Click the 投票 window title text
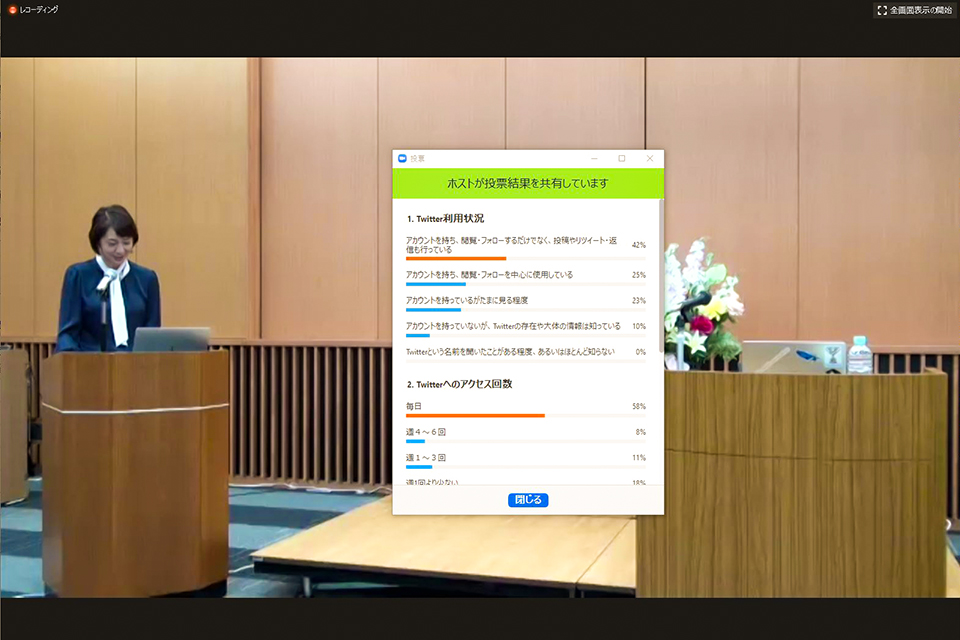Screen dimensions: 960x640 [418, 159]
